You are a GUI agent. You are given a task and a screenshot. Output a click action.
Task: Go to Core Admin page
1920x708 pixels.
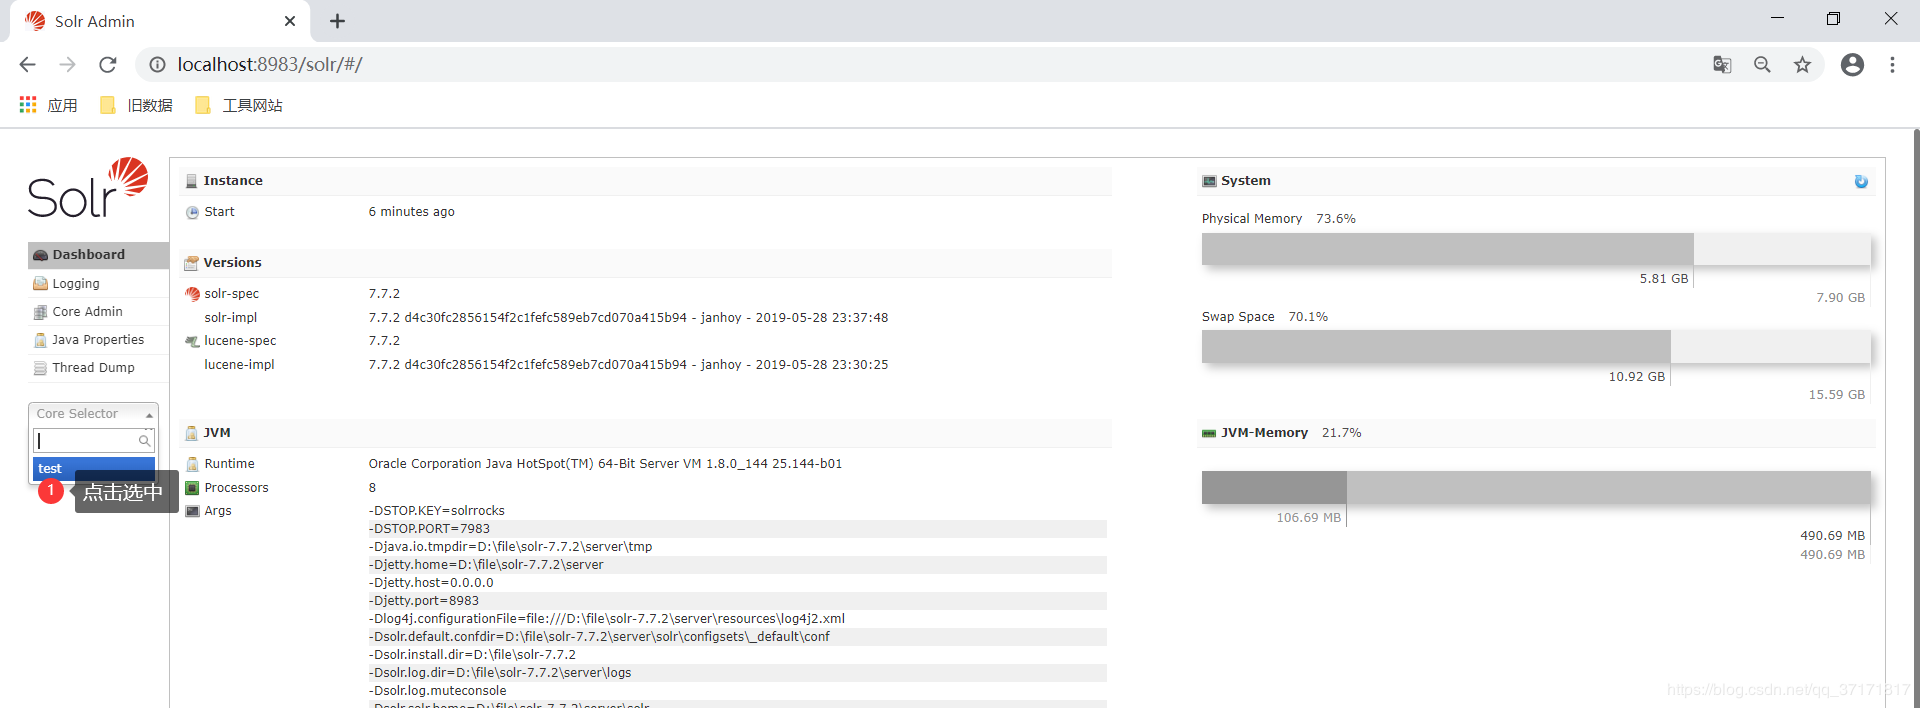[98, 312]
